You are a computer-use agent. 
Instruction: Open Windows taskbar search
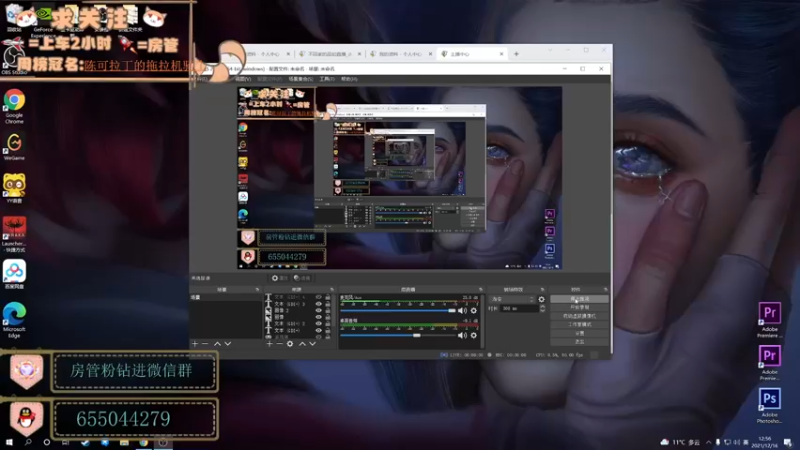(28, 443)
